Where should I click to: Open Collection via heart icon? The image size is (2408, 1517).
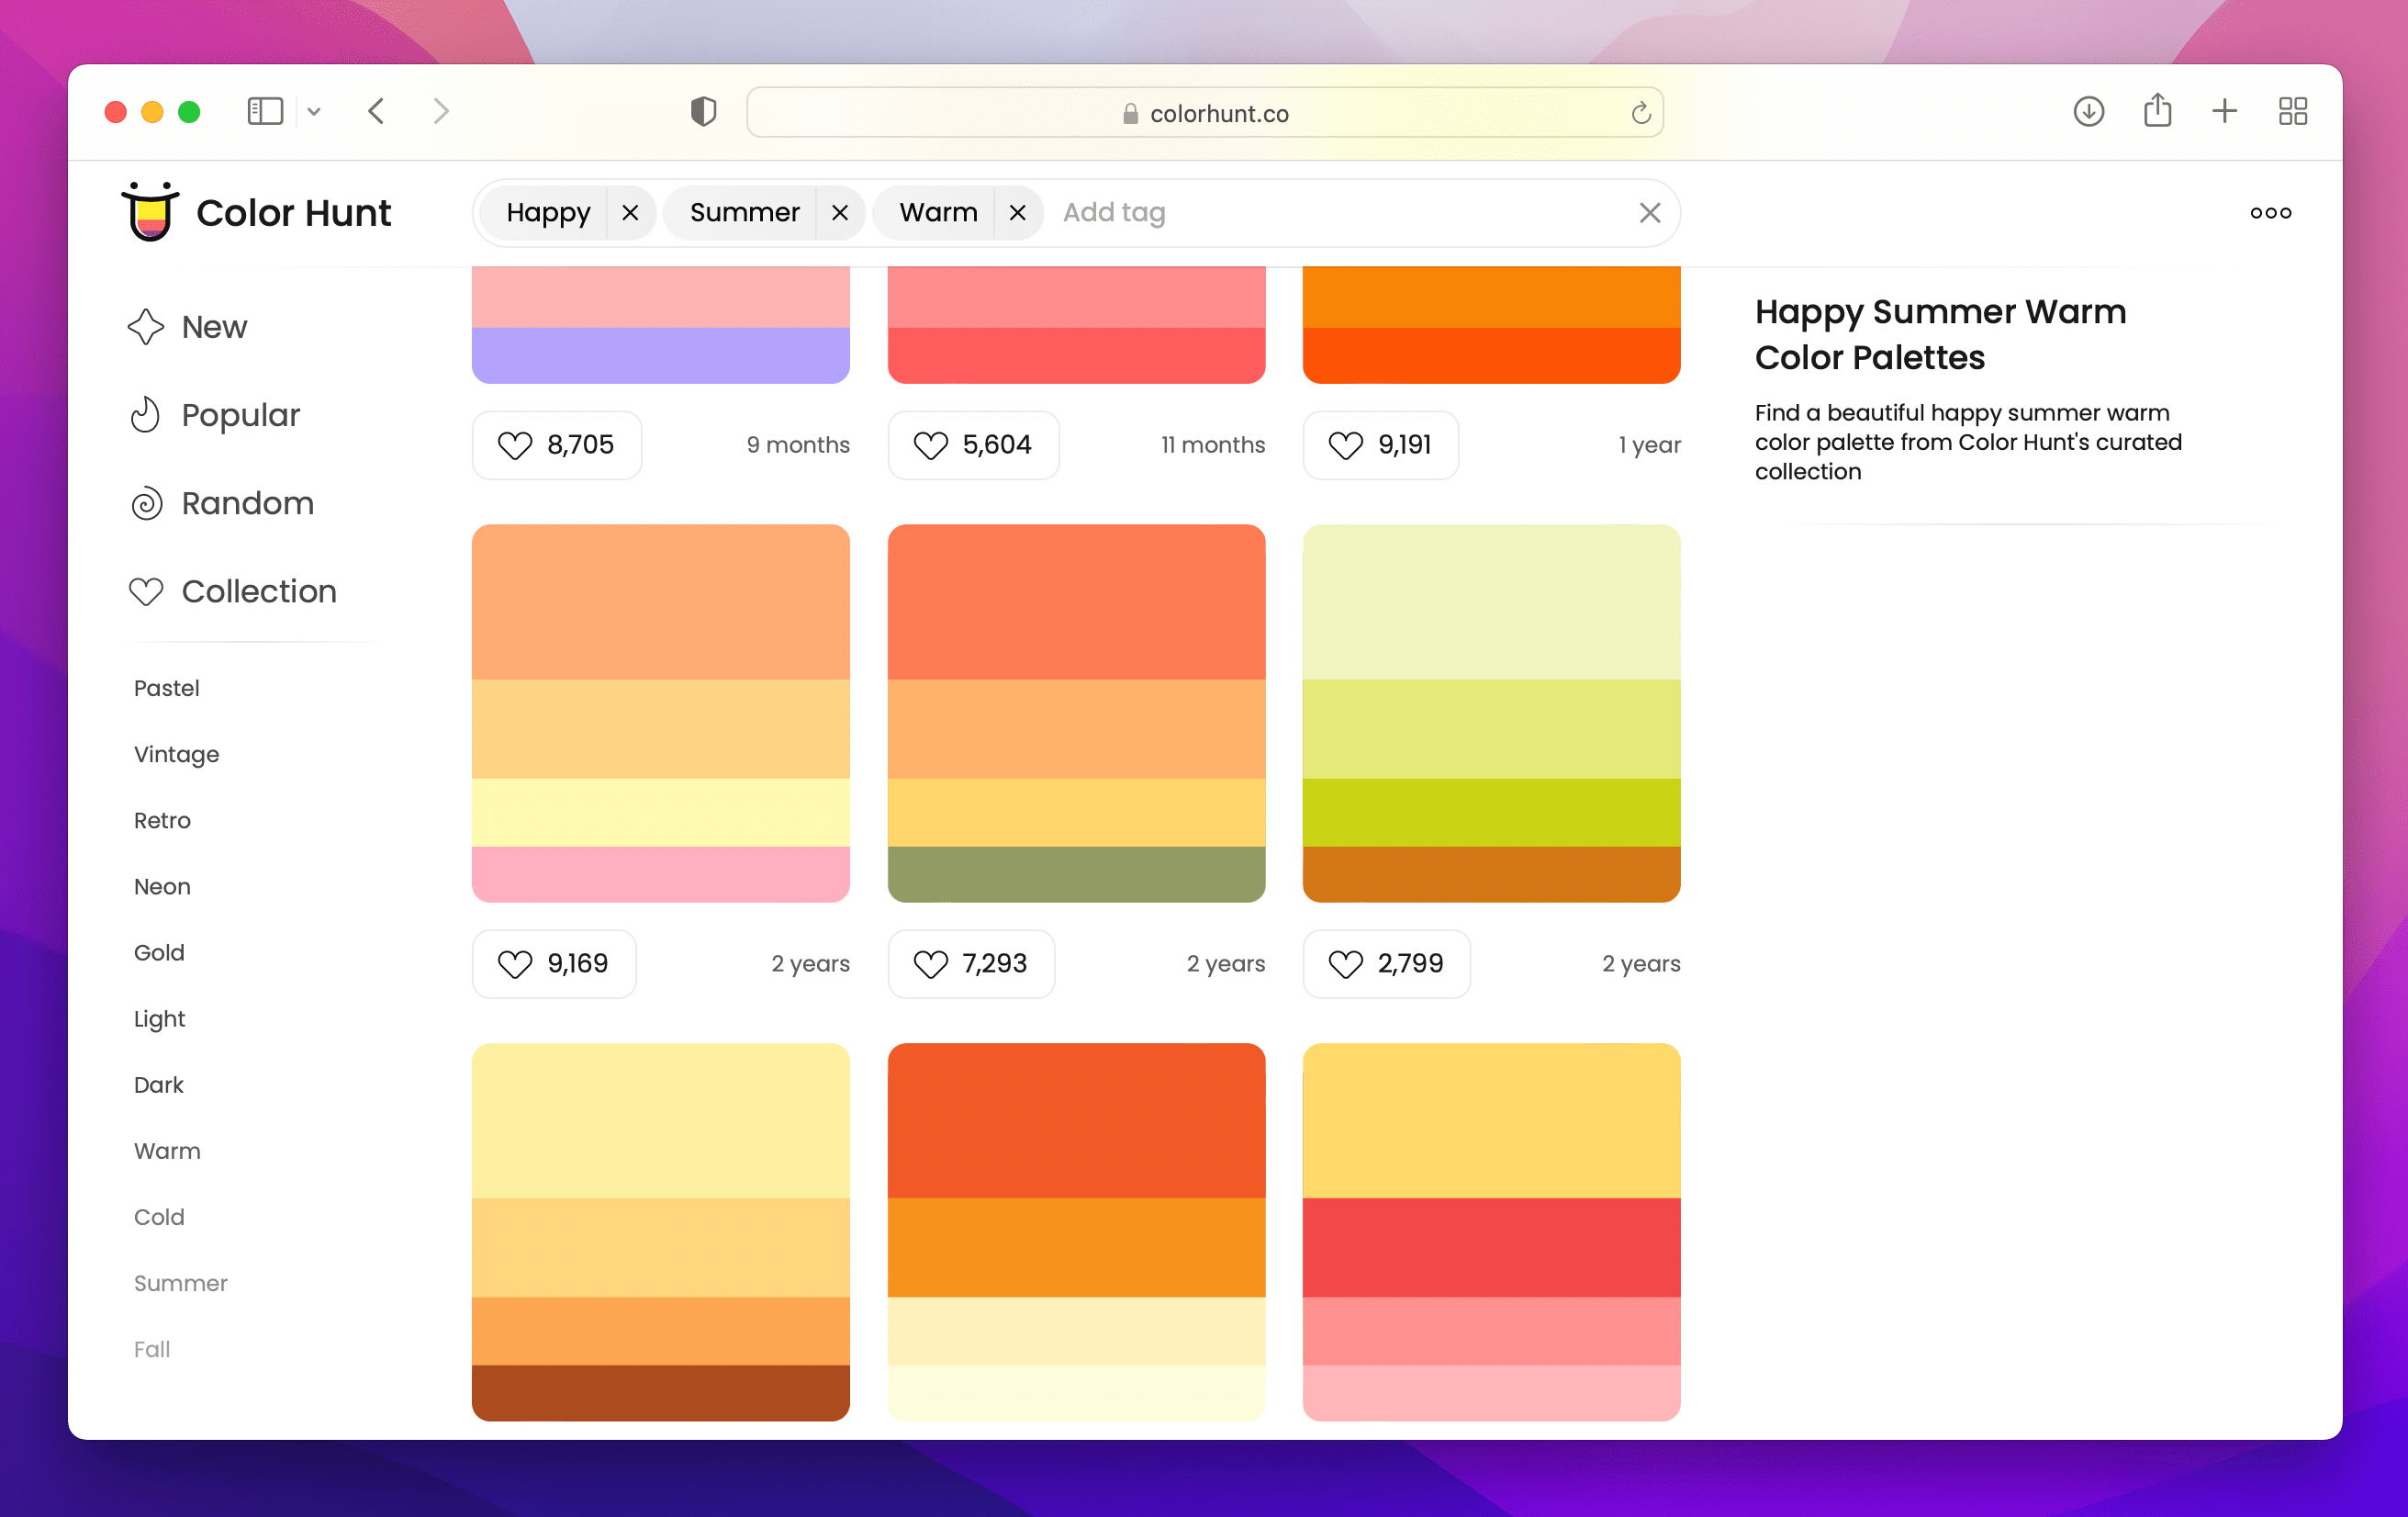(x=146, y=591)
